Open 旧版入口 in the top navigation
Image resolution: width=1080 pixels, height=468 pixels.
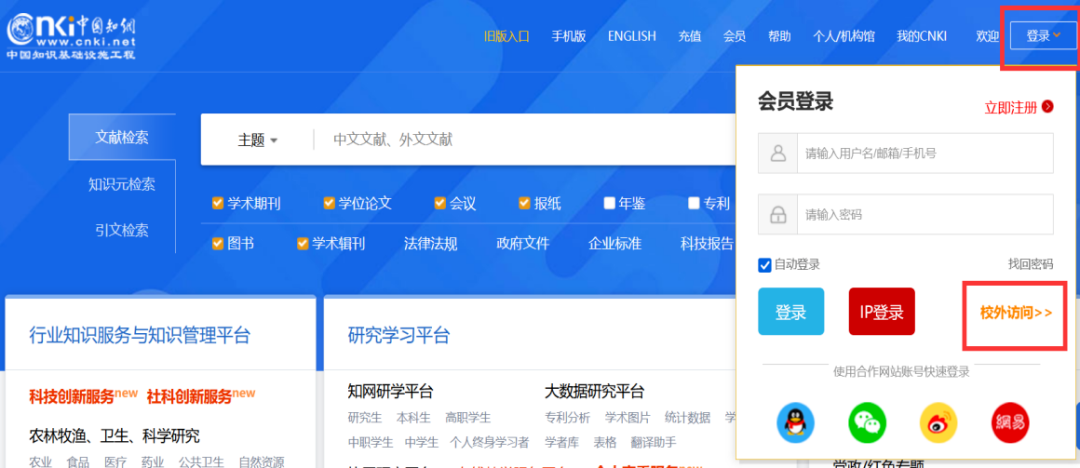507,37
